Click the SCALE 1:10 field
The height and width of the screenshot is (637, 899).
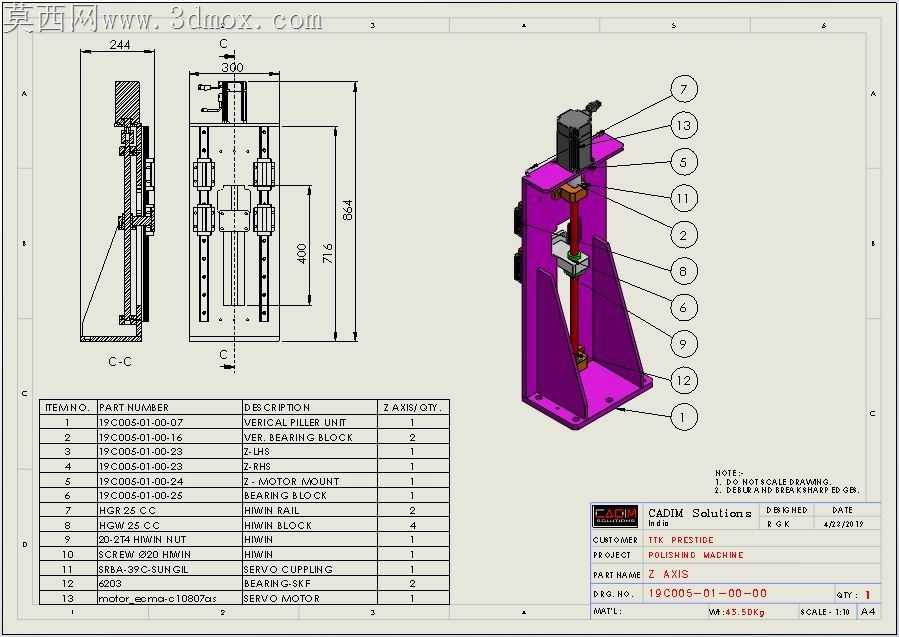[x=824, y=612]
